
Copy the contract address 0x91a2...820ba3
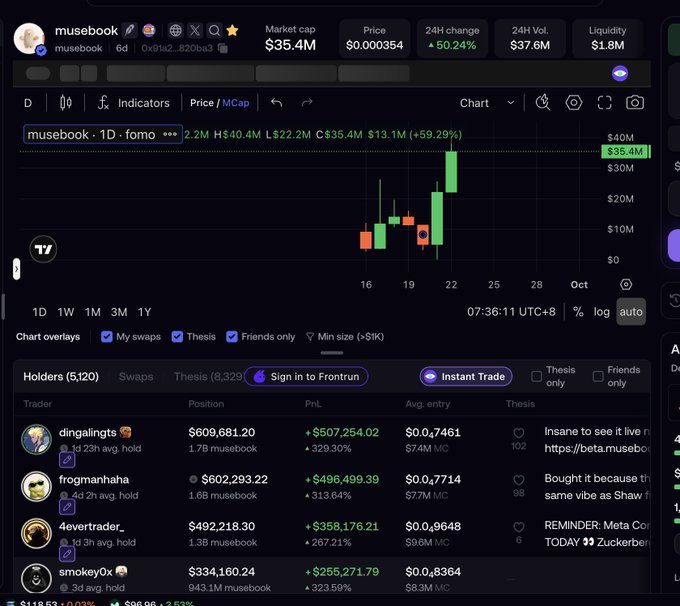(223, 48)
